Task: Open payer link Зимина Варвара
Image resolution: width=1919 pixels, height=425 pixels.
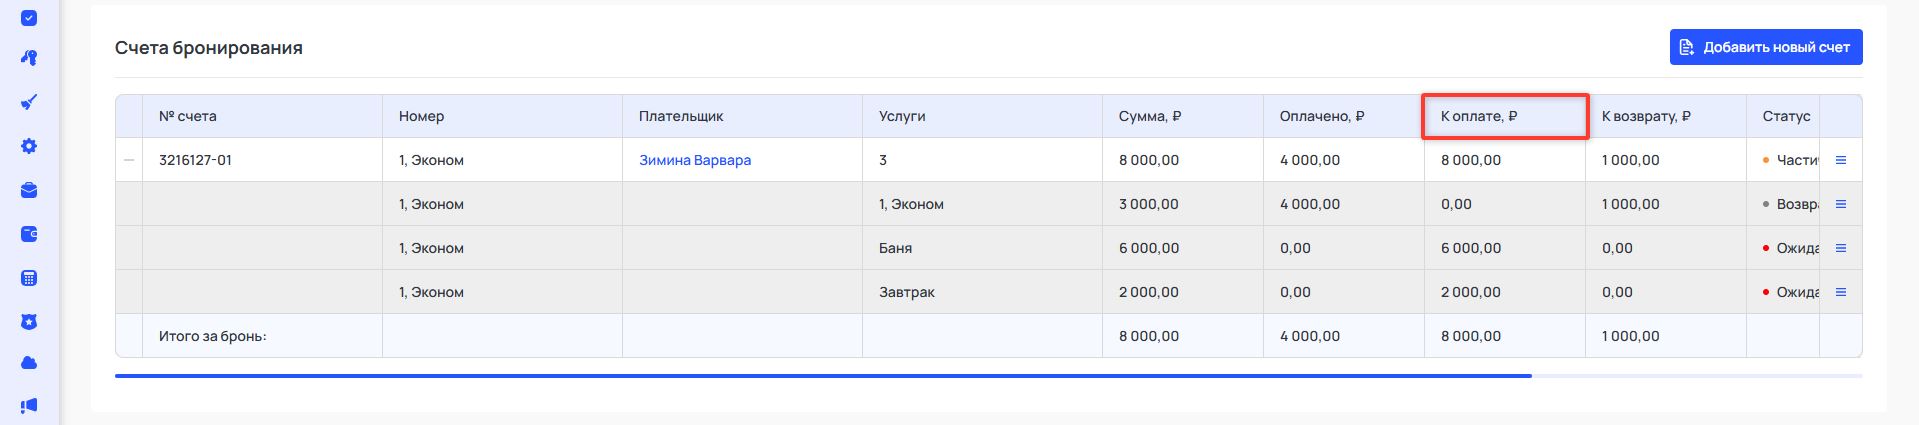Action: (694, 160)
